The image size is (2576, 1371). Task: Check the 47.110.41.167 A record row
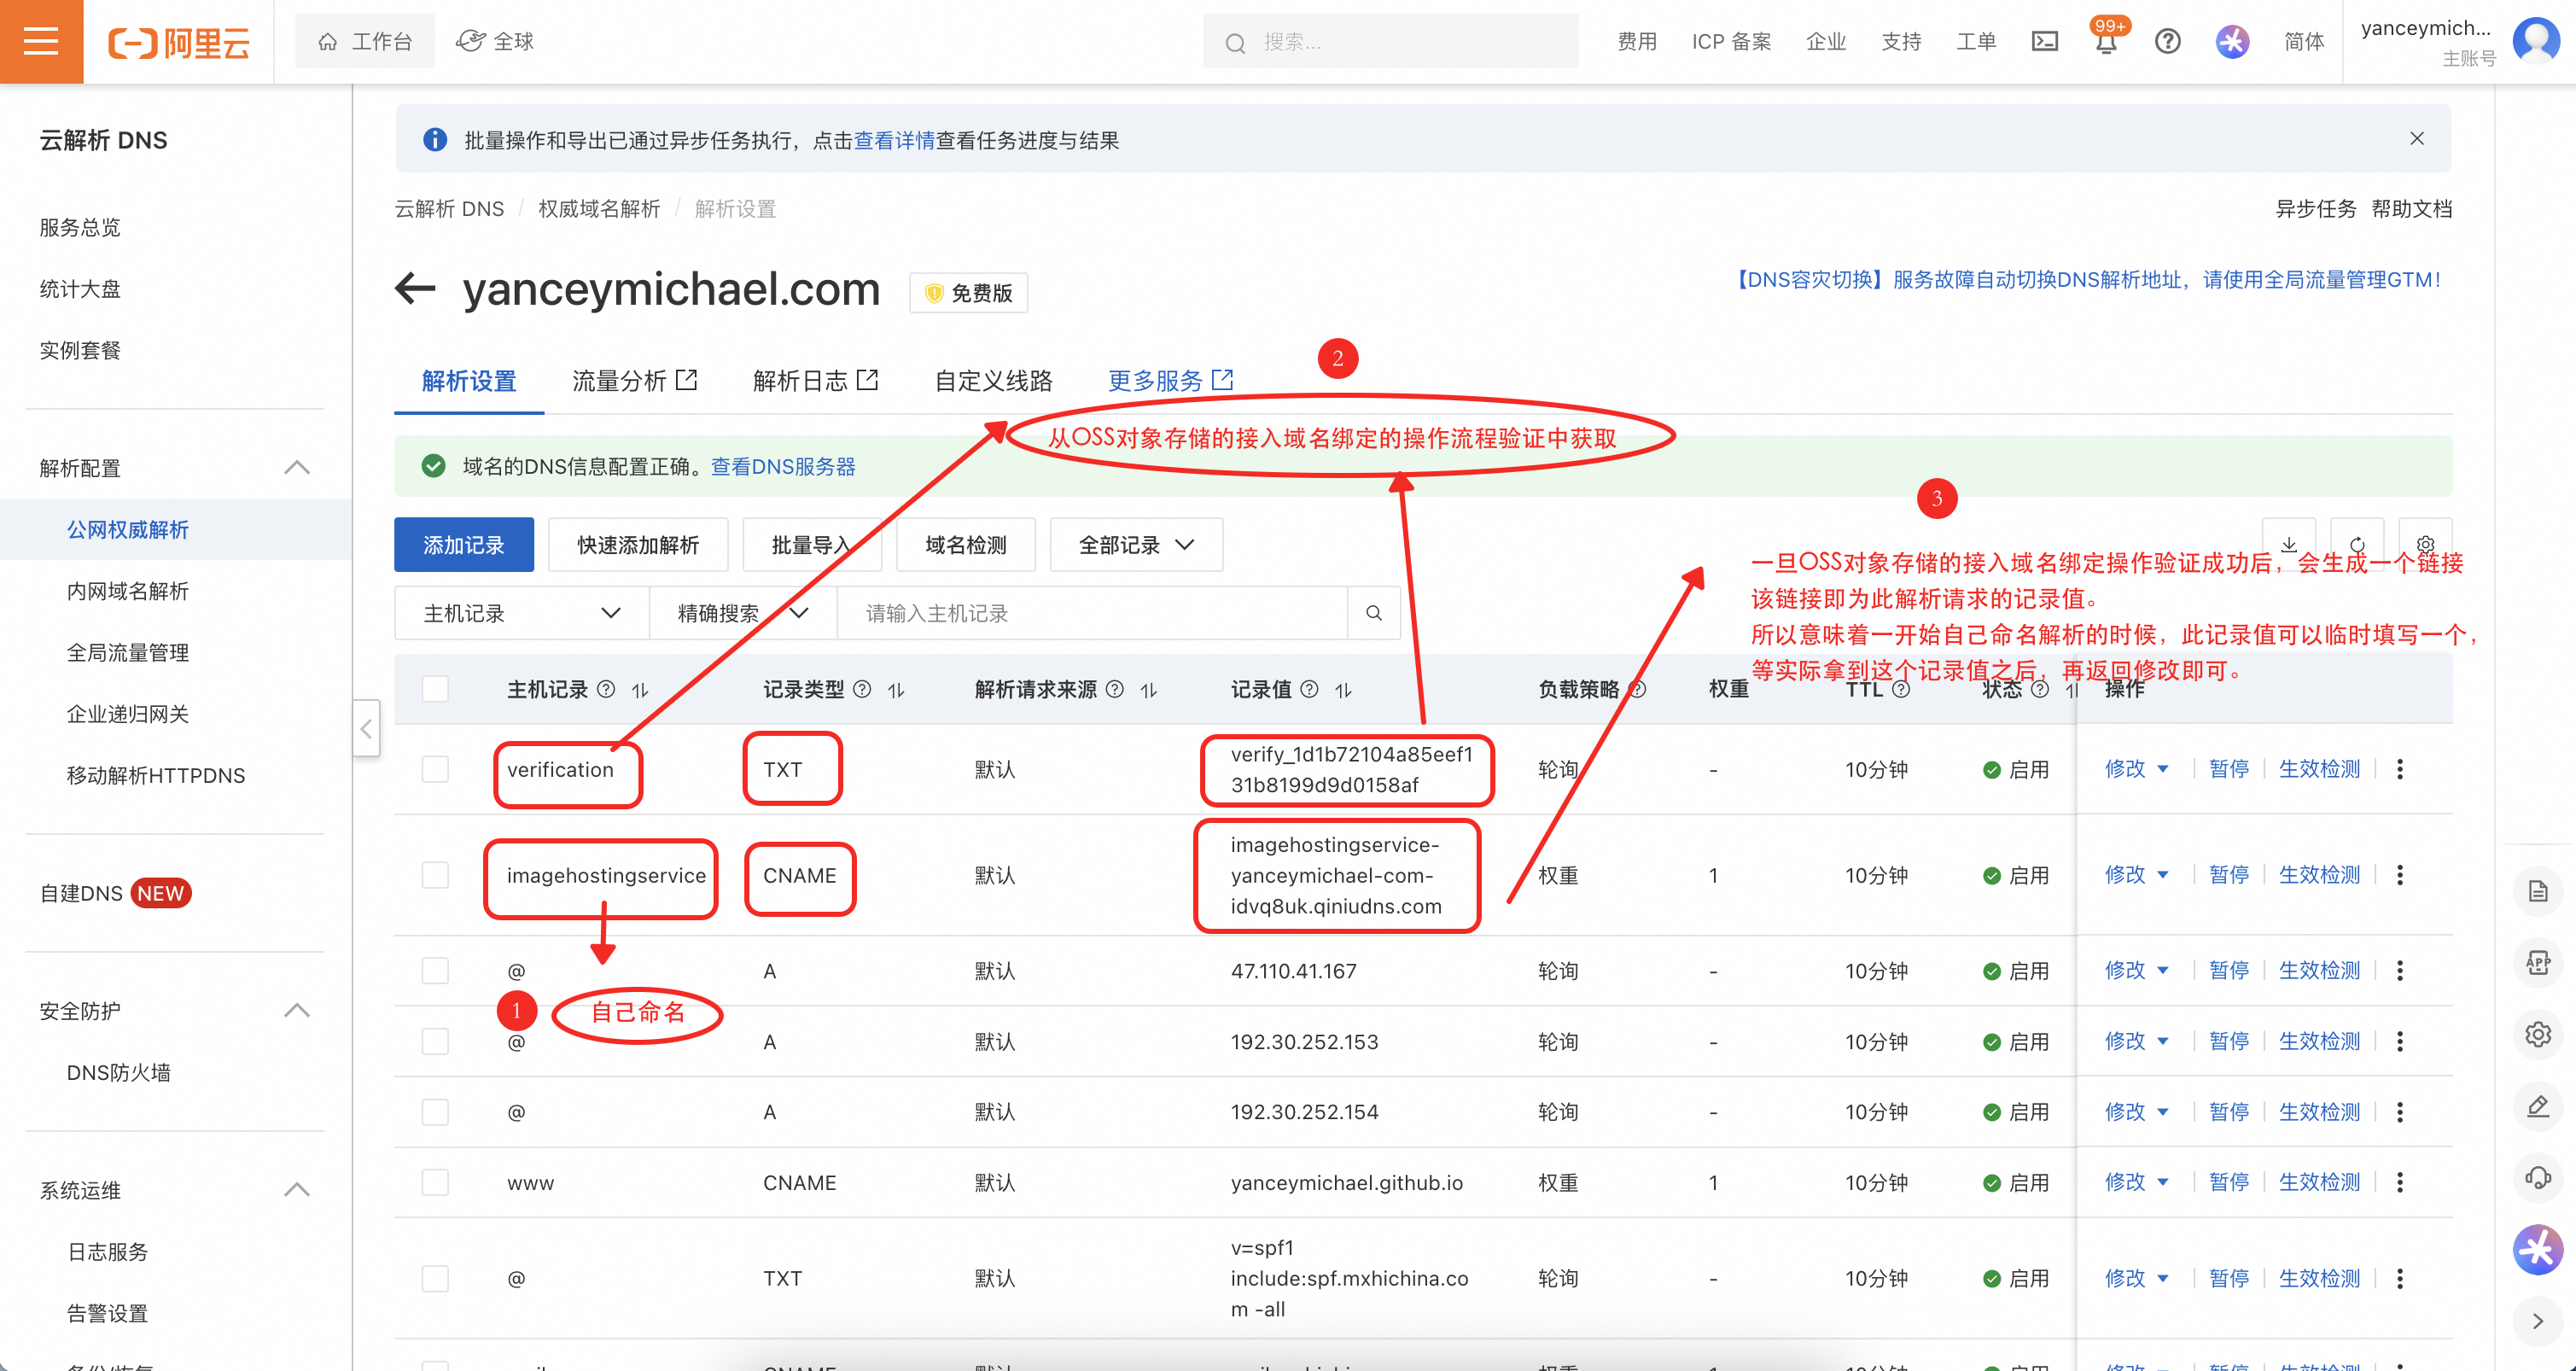pyautogui.click(x=435, y=971)
